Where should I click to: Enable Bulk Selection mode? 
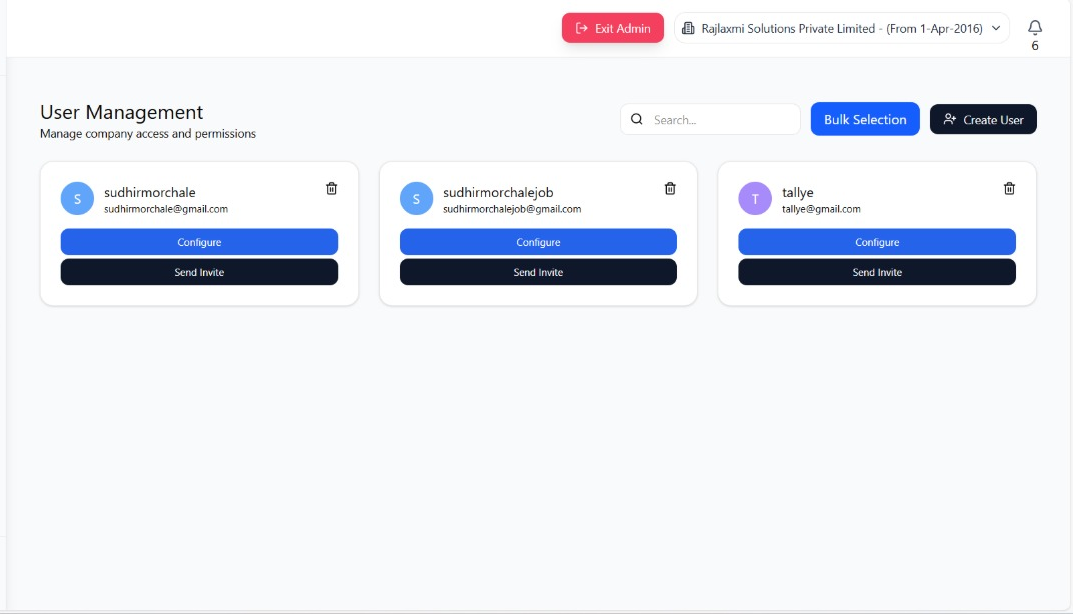click(864, 119)
